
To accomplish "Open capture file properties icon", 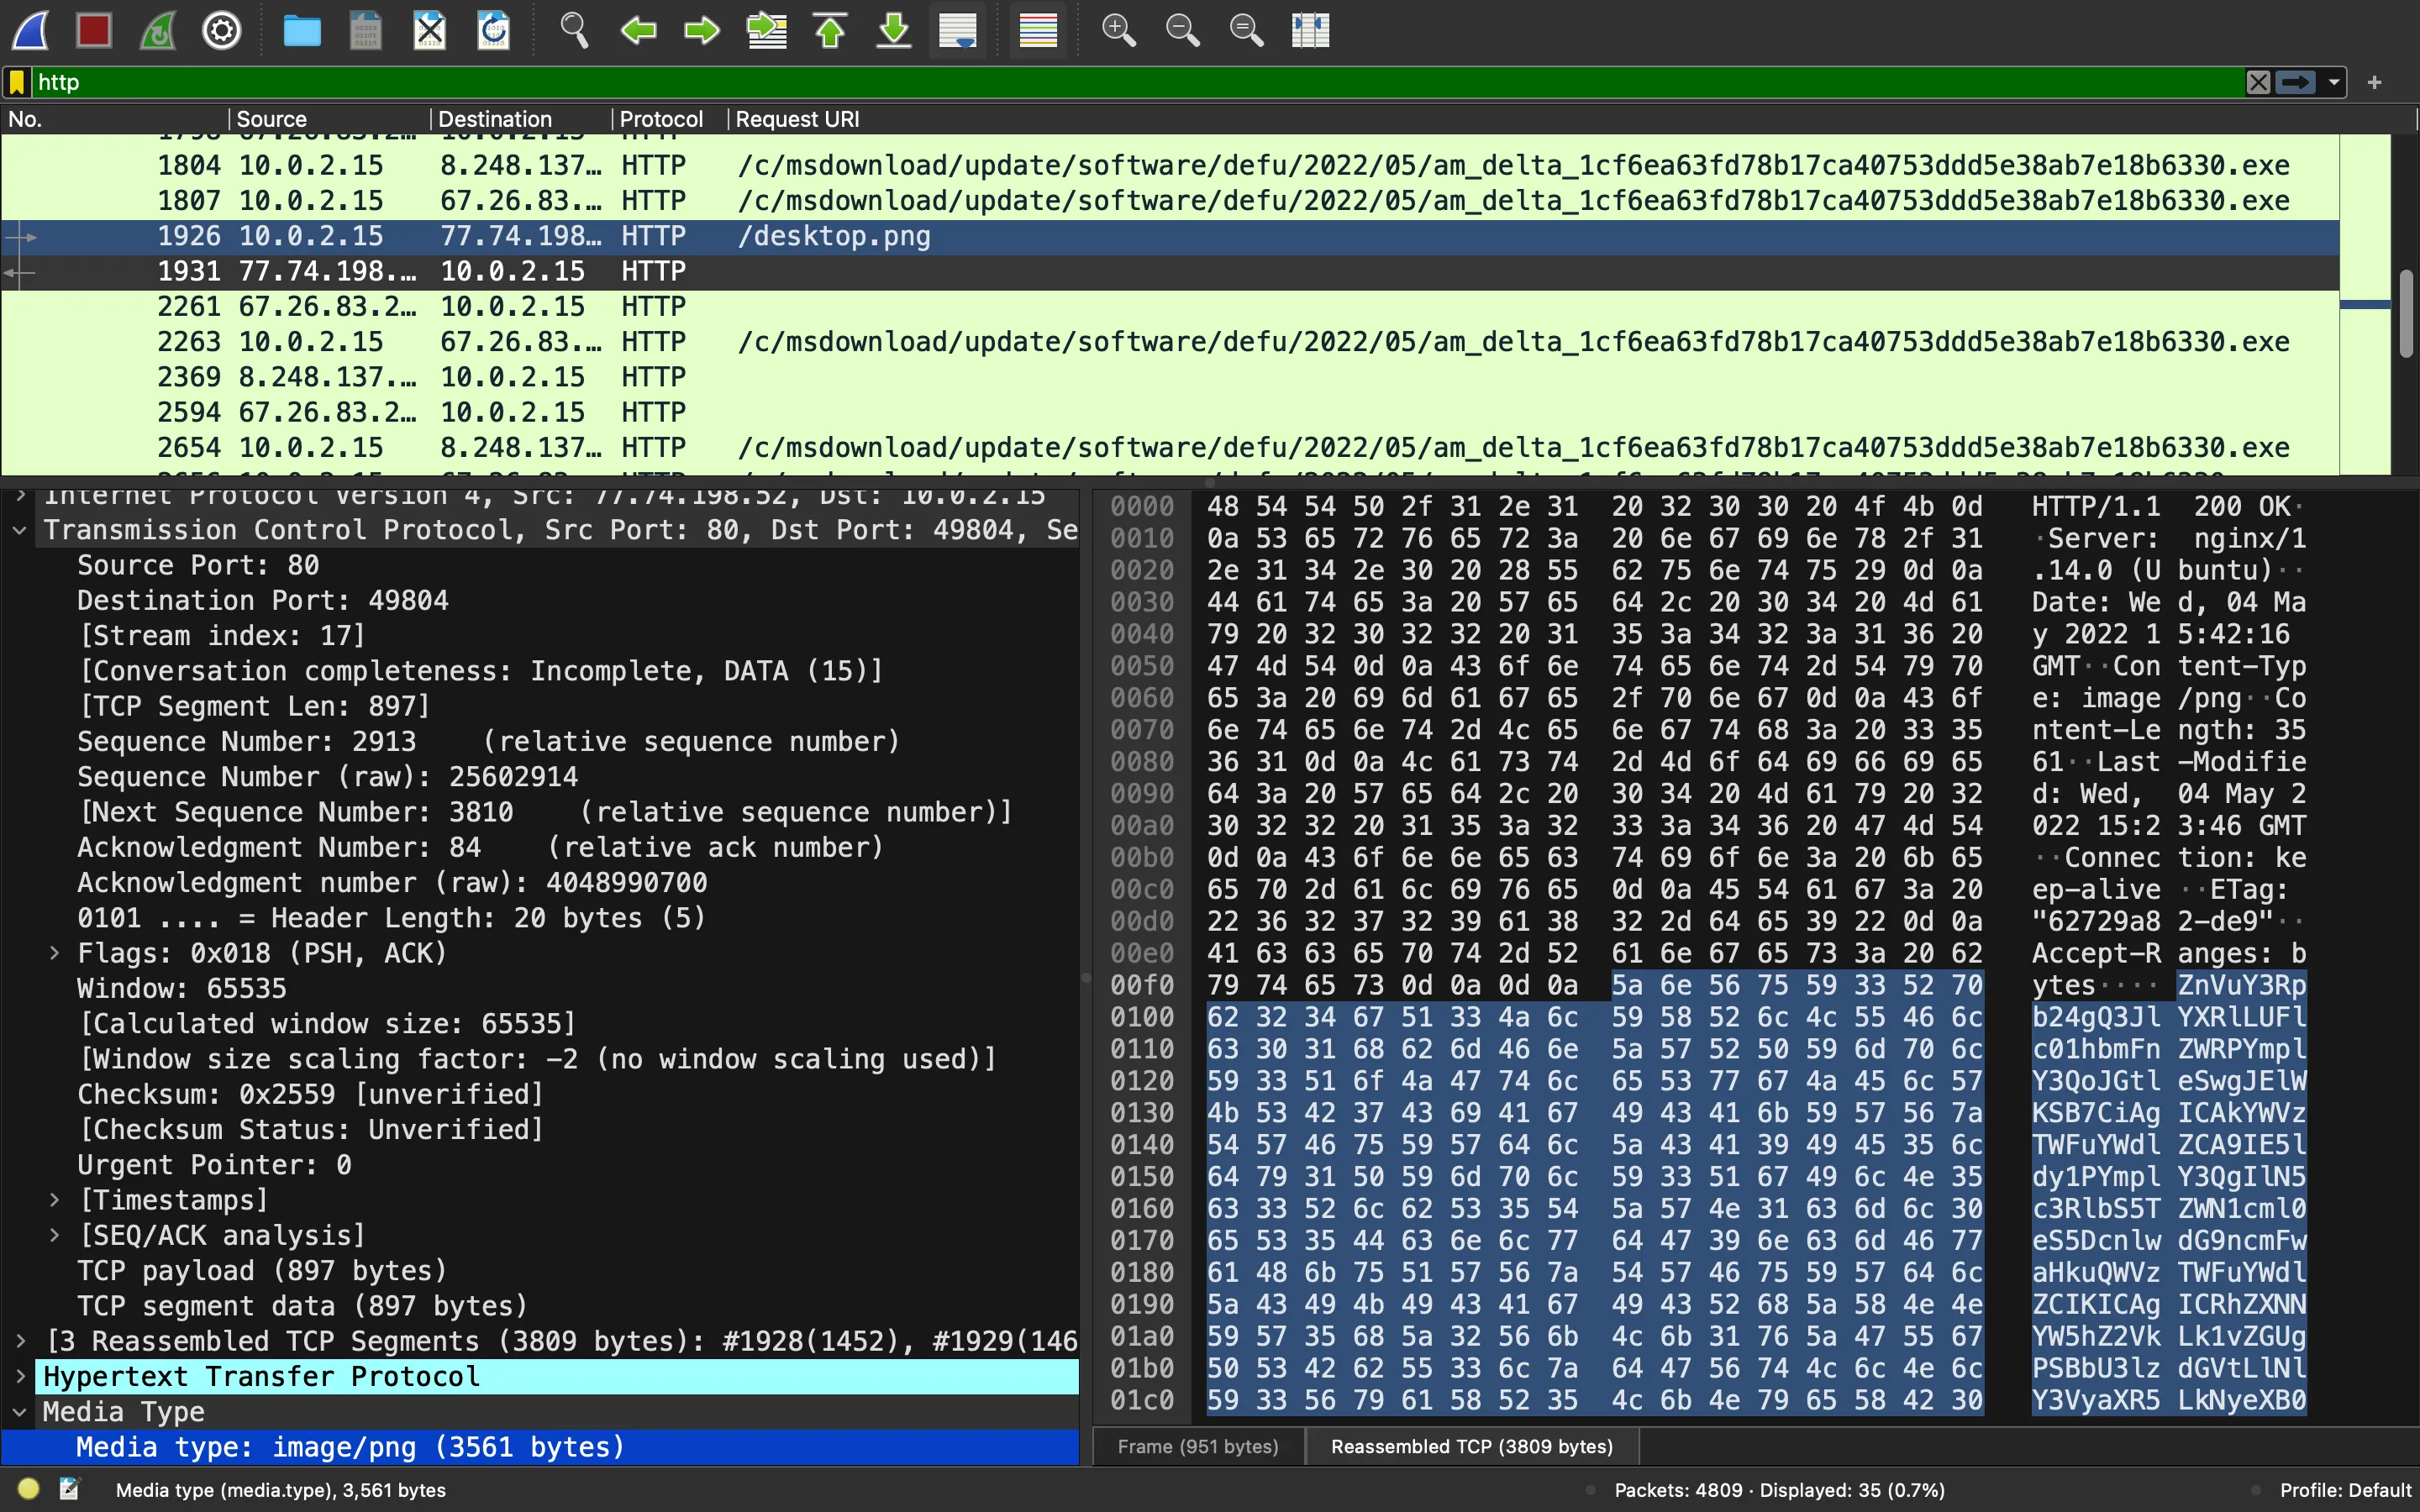I will 69,1489.
